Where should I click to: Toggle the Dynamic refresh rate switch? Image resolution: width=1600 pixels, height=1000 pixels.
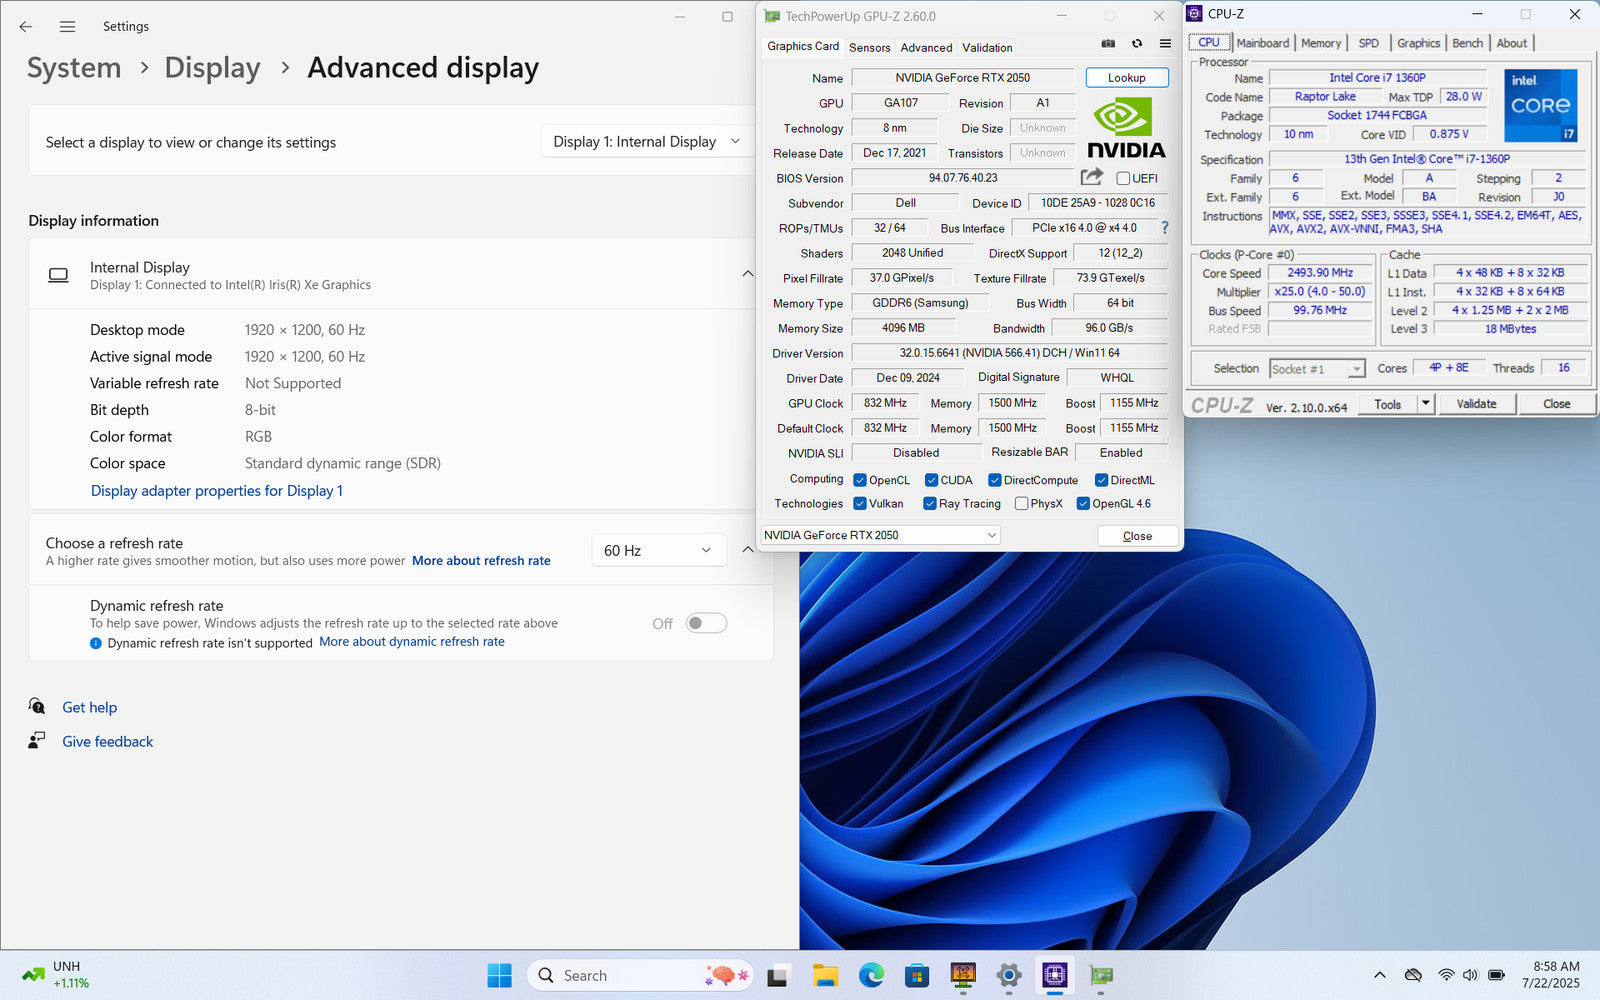coord(706,623)
